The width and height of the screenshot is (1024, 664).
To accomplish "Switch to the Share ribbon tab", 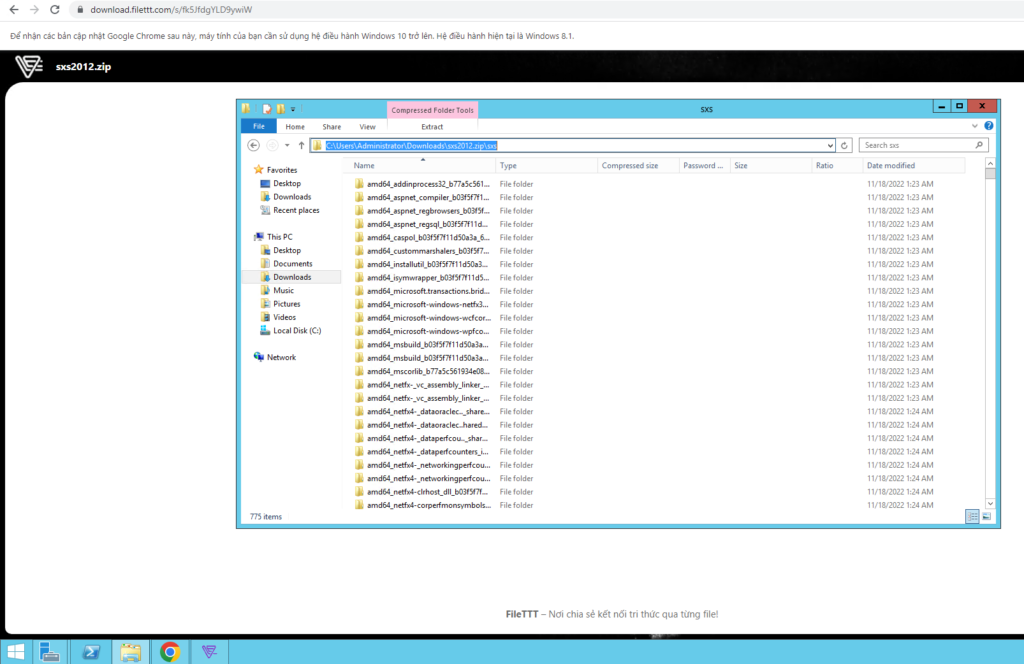I will [x=331, y=127].
